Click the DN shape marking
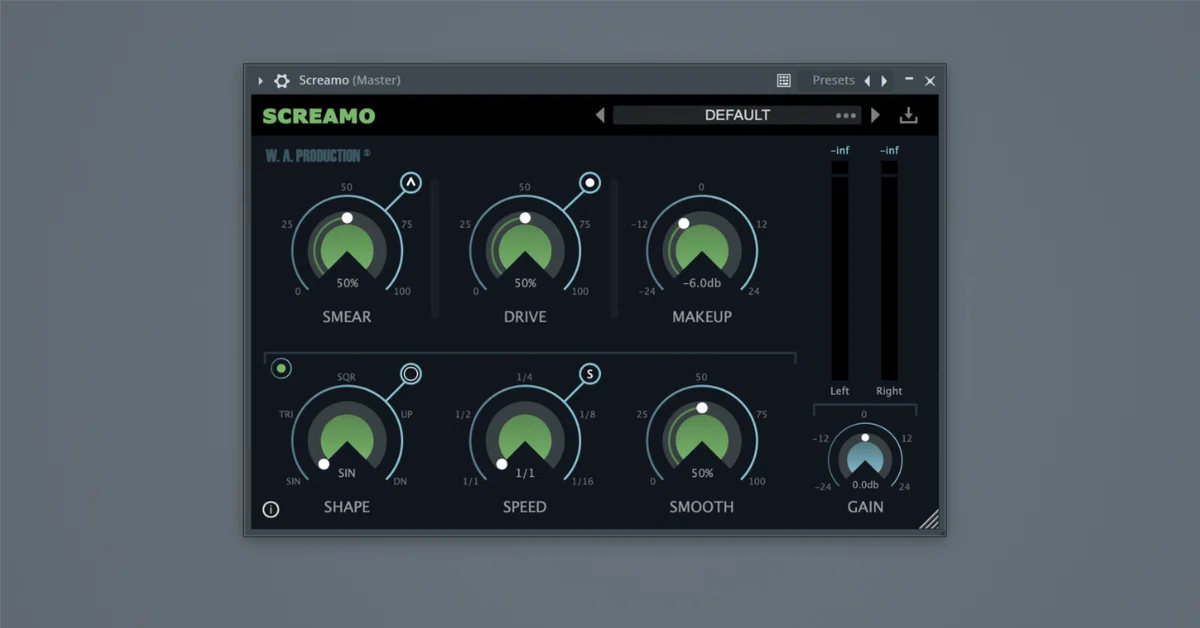The width and height of the screenshot is (1200, 628). point(400,482)
